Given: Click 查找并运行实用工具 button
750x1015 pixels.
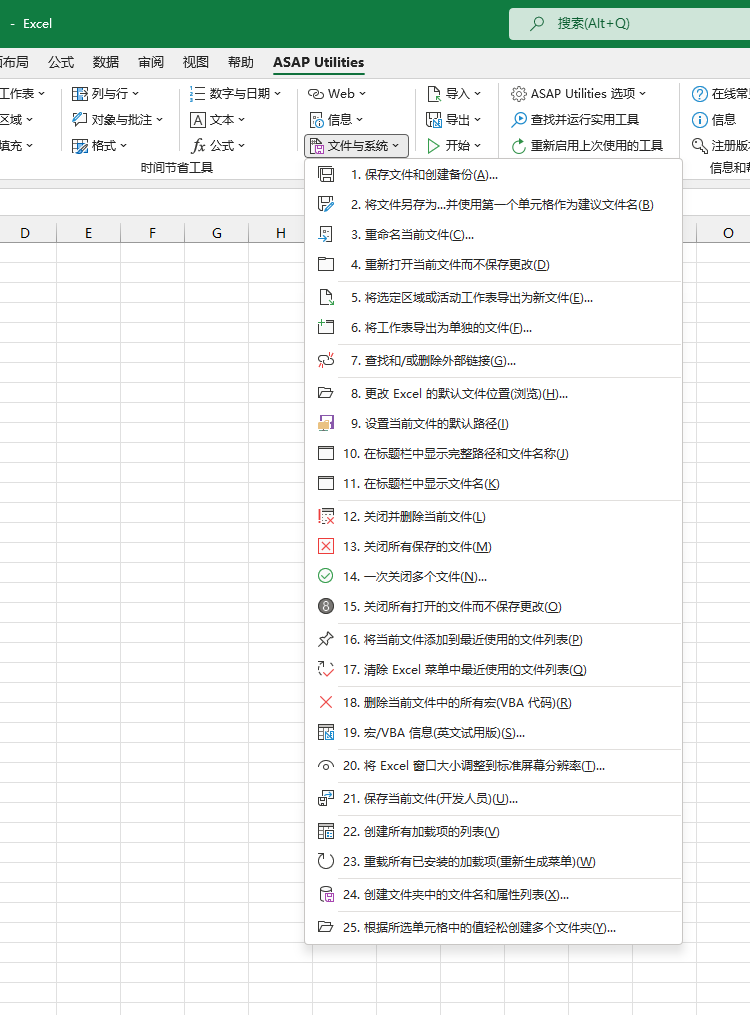Looking at the screenshot, I should [575, 120].
